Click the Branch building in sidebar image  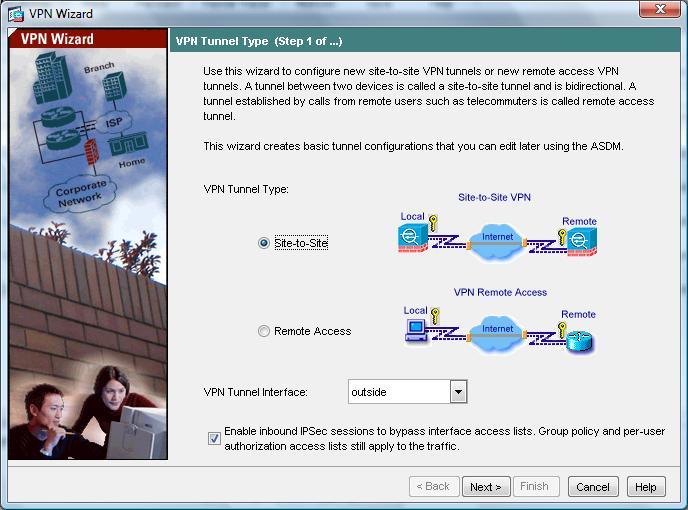(x=115, y=86)
